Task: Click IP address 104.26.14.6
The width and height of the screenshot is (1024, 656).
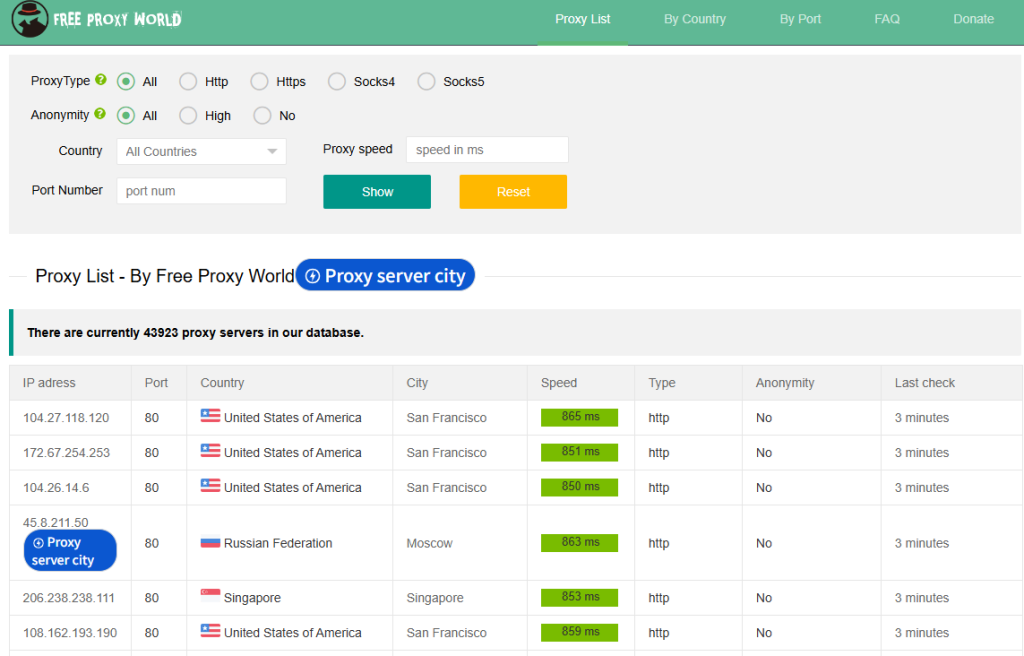Action: coord(56,487)
